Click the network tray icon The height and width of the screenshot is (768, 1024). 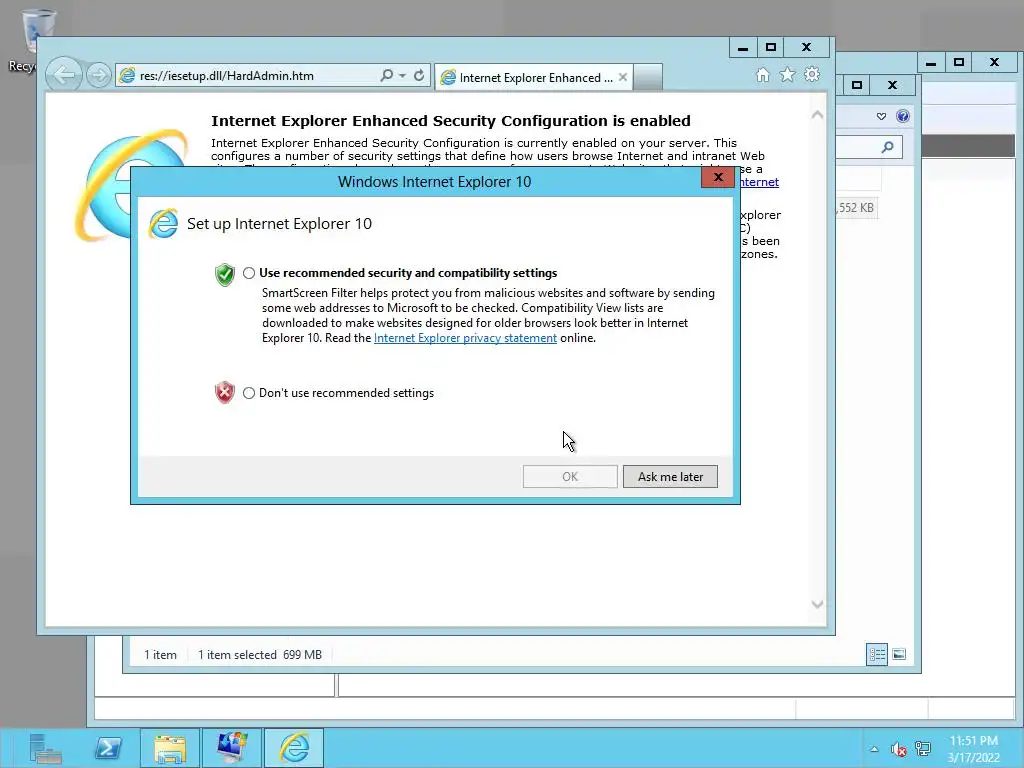click(x=923, y=748)
